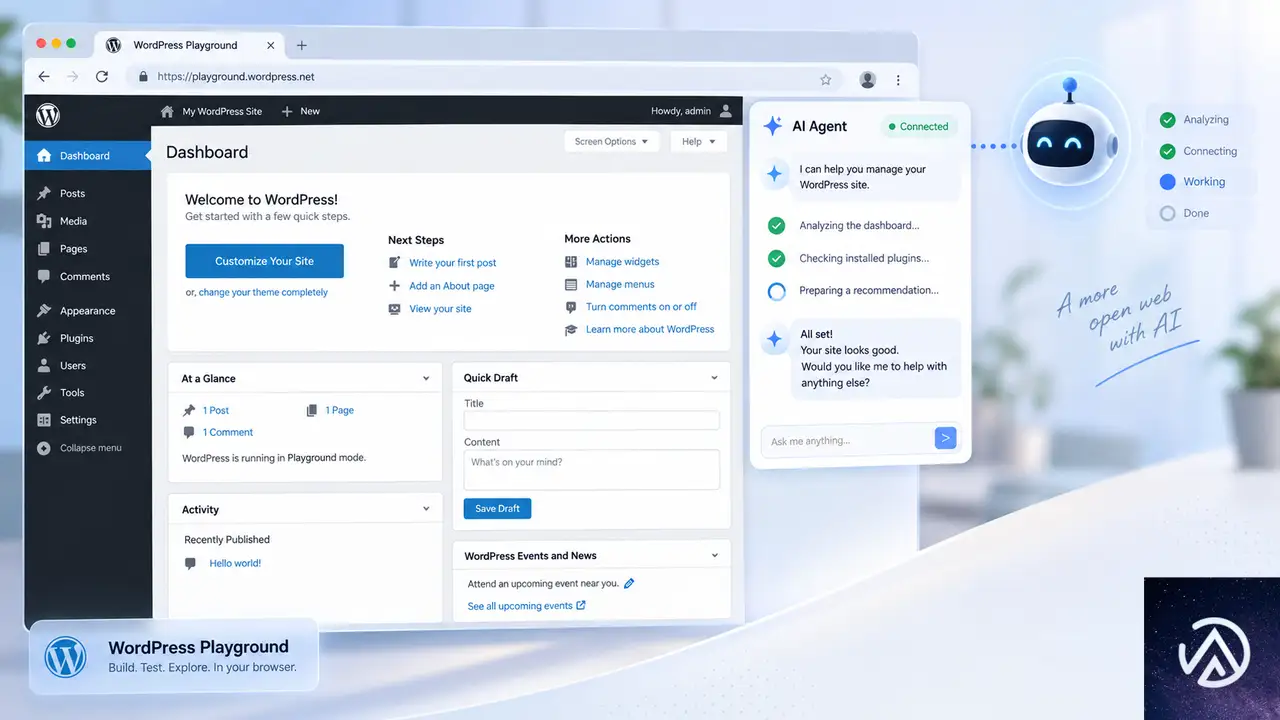Click the browser forward arrow
Viewport: 1280px width, 720px height.
click(72, 77)
